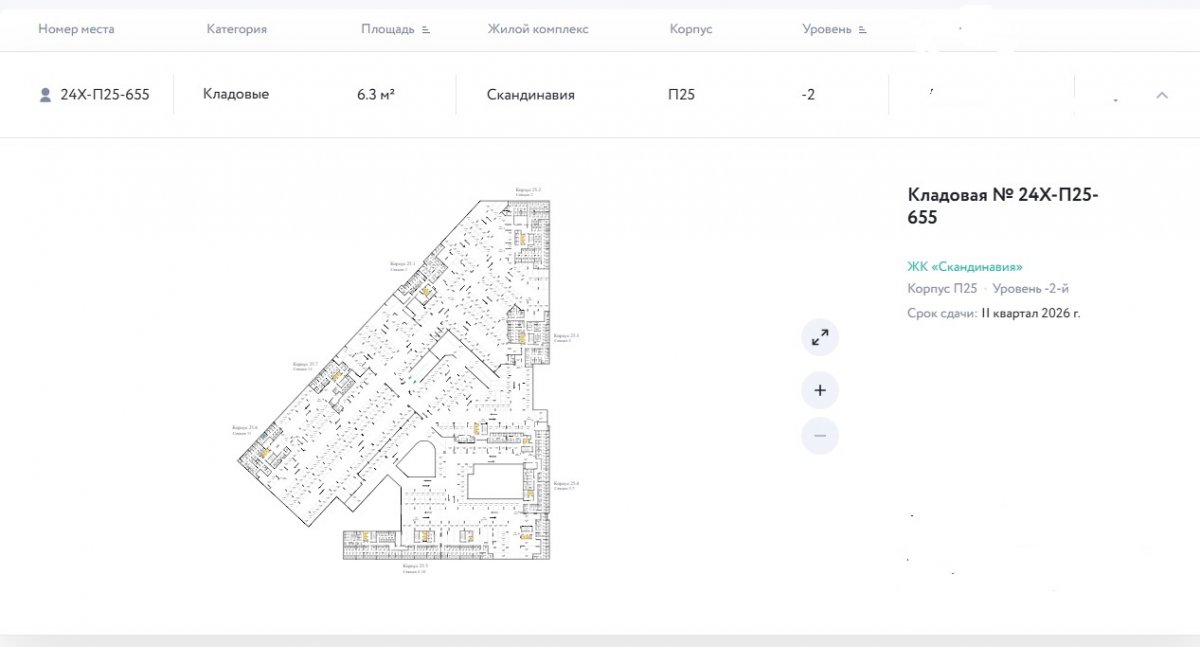Viewport: 1200px width, 647px height.
Task: Collapse the expanded storage row with chevron
Action: [1162, 95]
